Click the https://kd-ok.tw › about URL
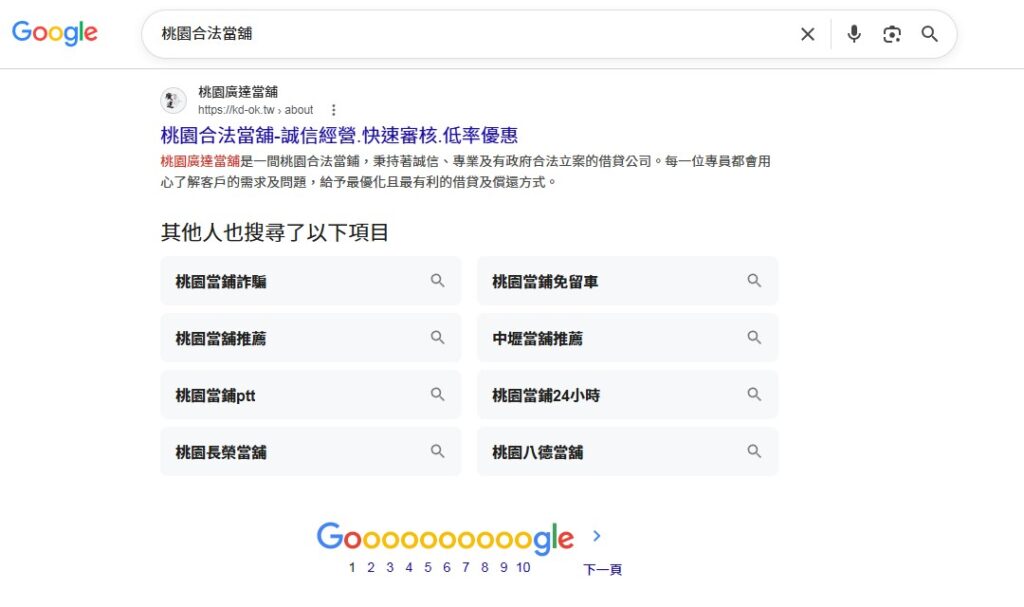1024x607 pixels. (255, 110)
